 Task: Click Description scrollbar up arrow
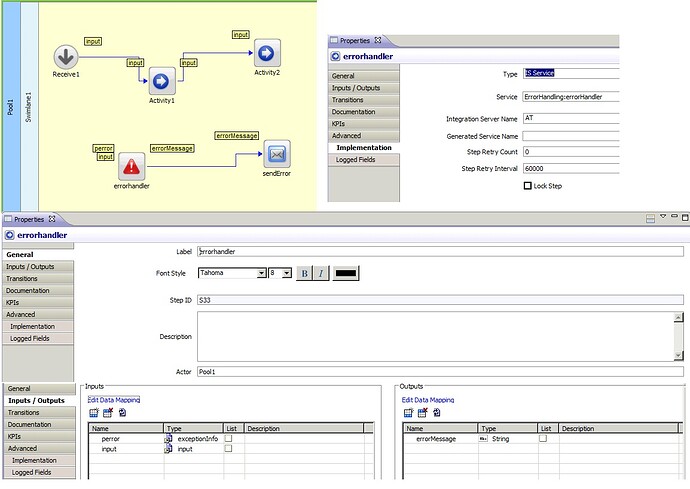click(678, 317)
